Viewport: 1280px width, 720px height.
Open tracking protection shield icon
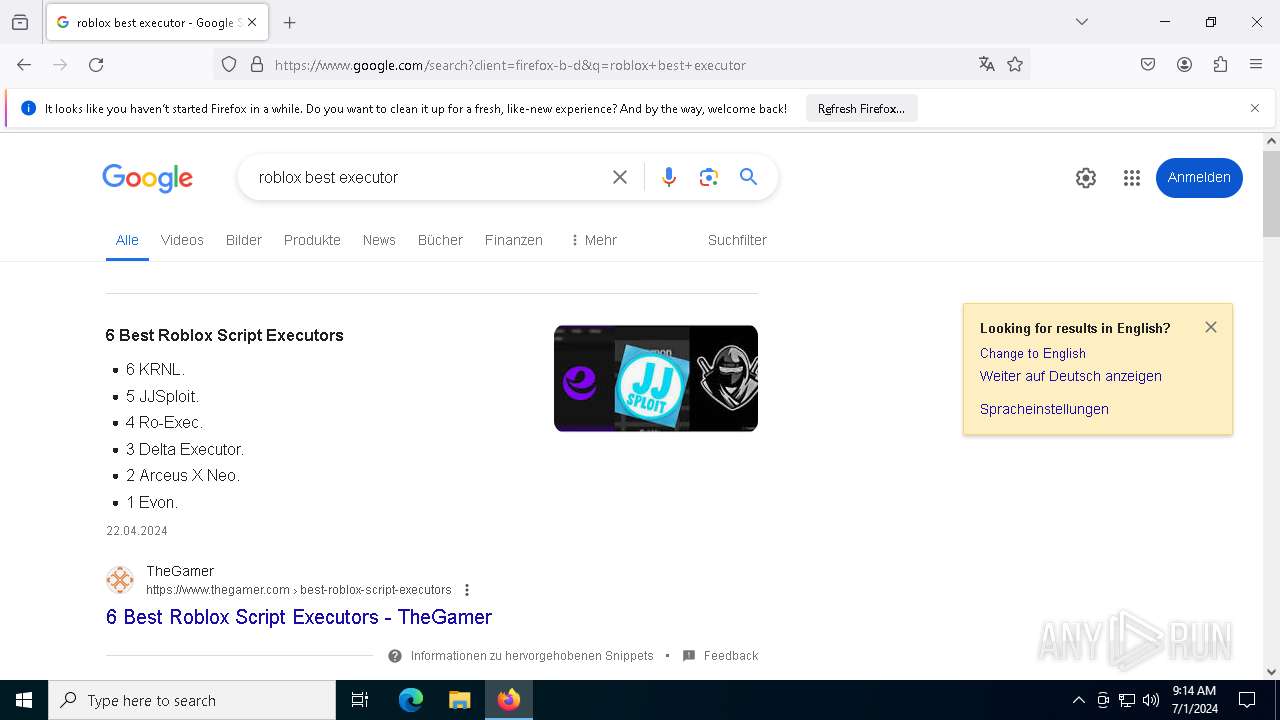coord(229,65)
